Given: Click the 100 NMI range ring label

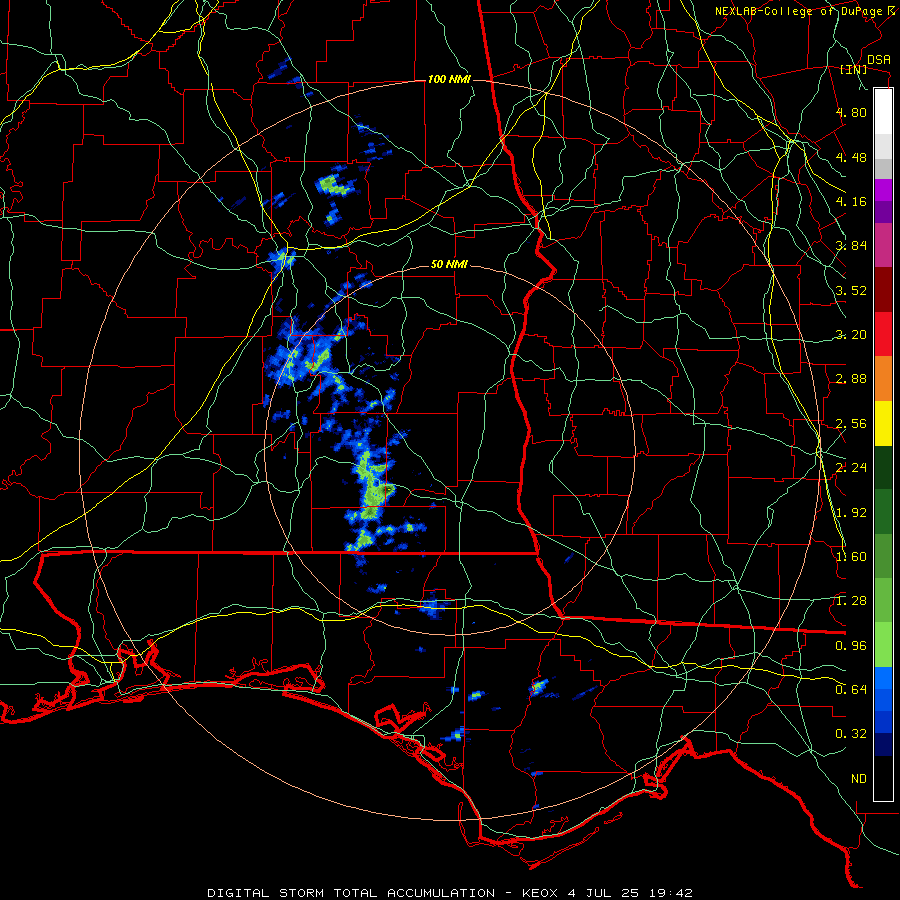Looking at the screenshot, I should [449, 79].
